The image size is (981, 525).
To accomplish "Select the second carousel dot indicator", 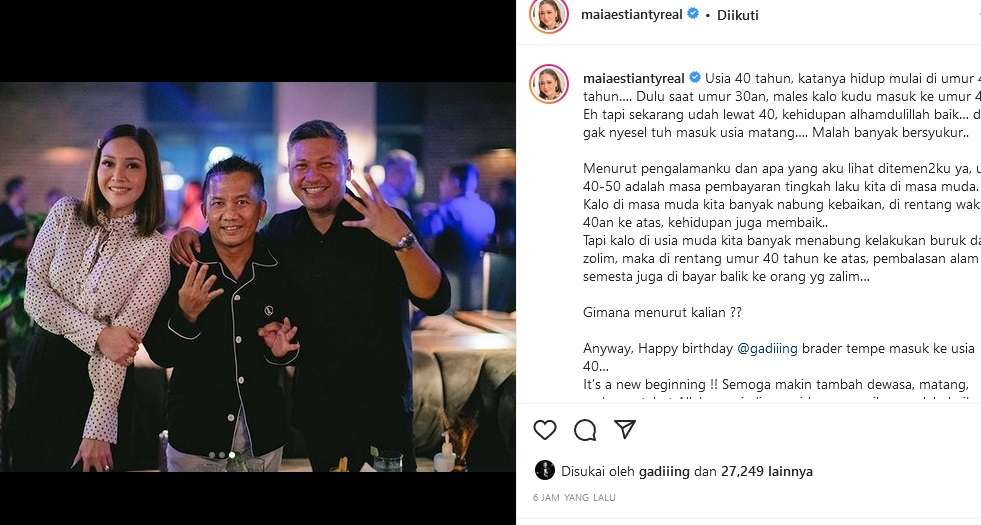I will (x=222, y=455).
